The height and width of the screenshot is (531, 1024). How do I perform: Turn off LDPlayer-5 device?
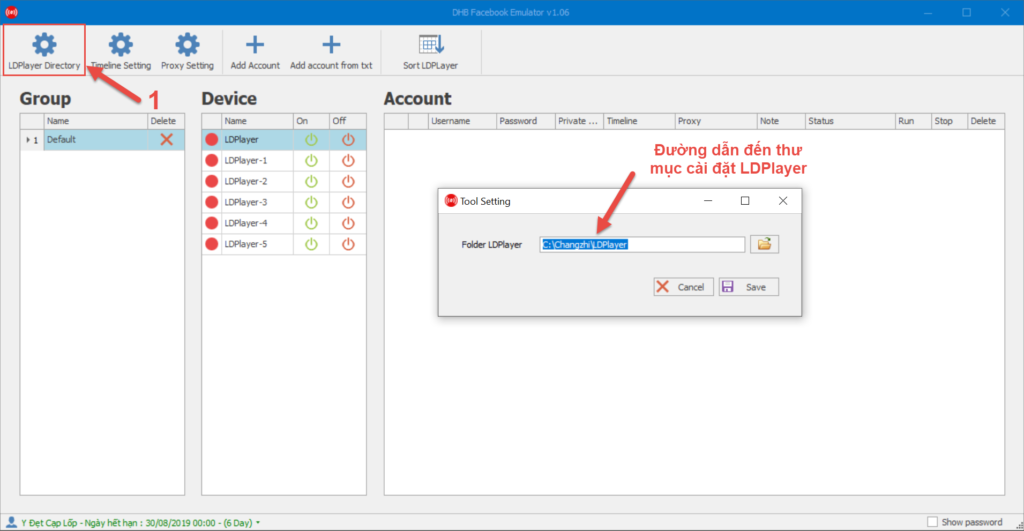[x=348, y=244]
